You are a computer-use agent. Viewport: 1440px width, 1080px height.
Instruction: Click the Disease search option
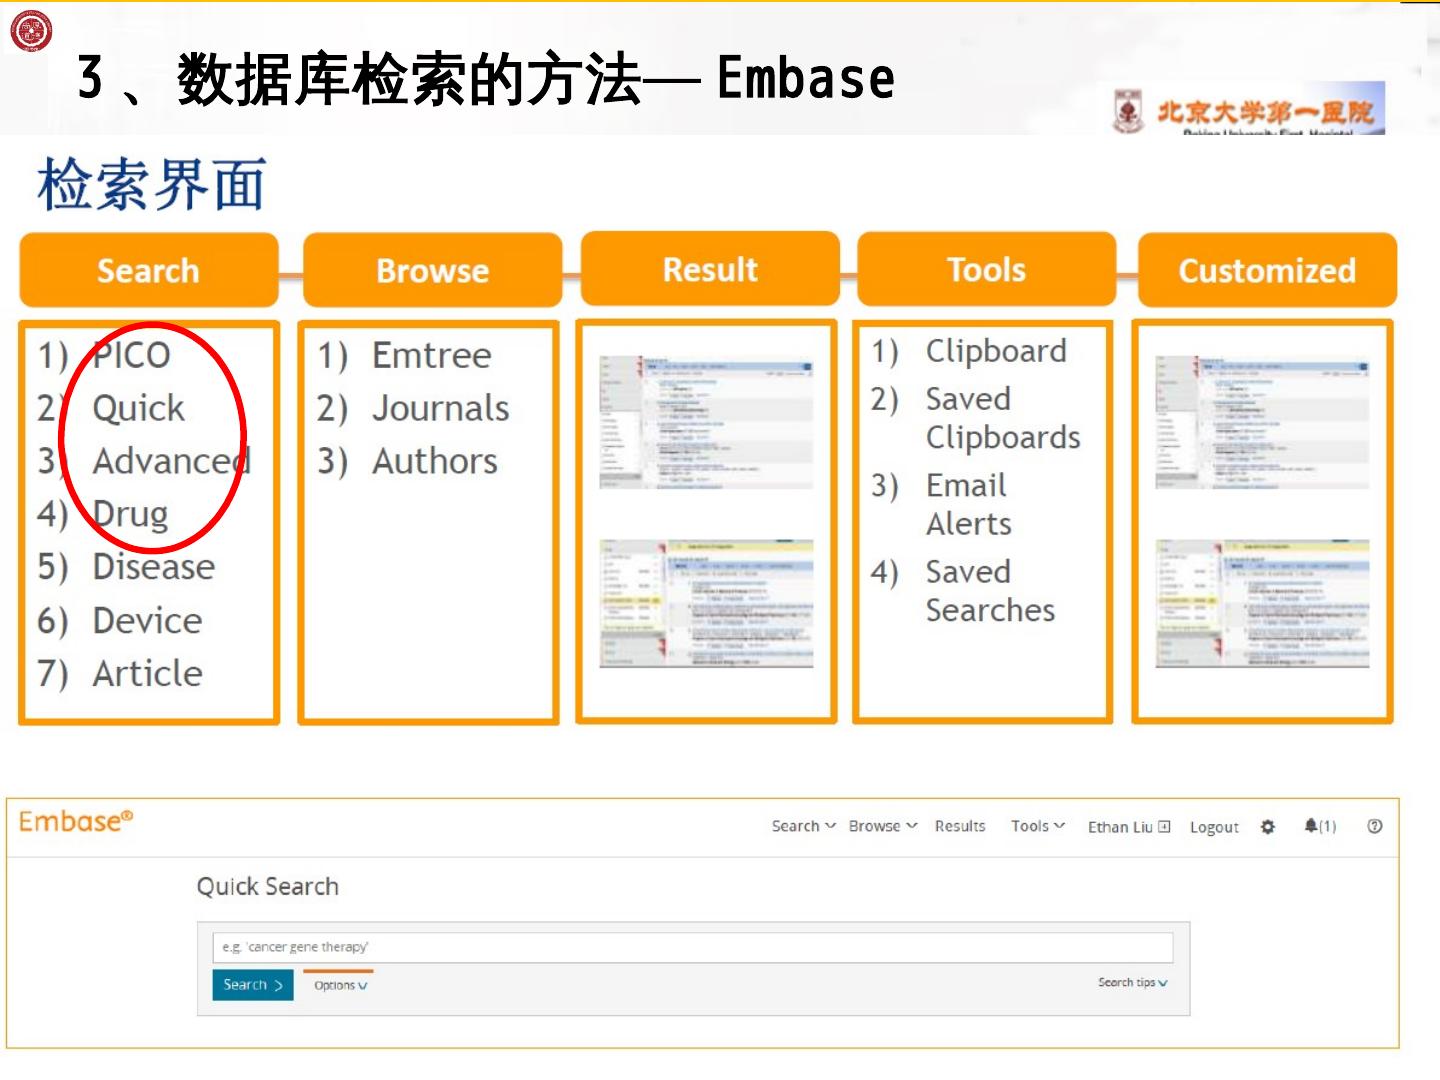tap(153, 567)
